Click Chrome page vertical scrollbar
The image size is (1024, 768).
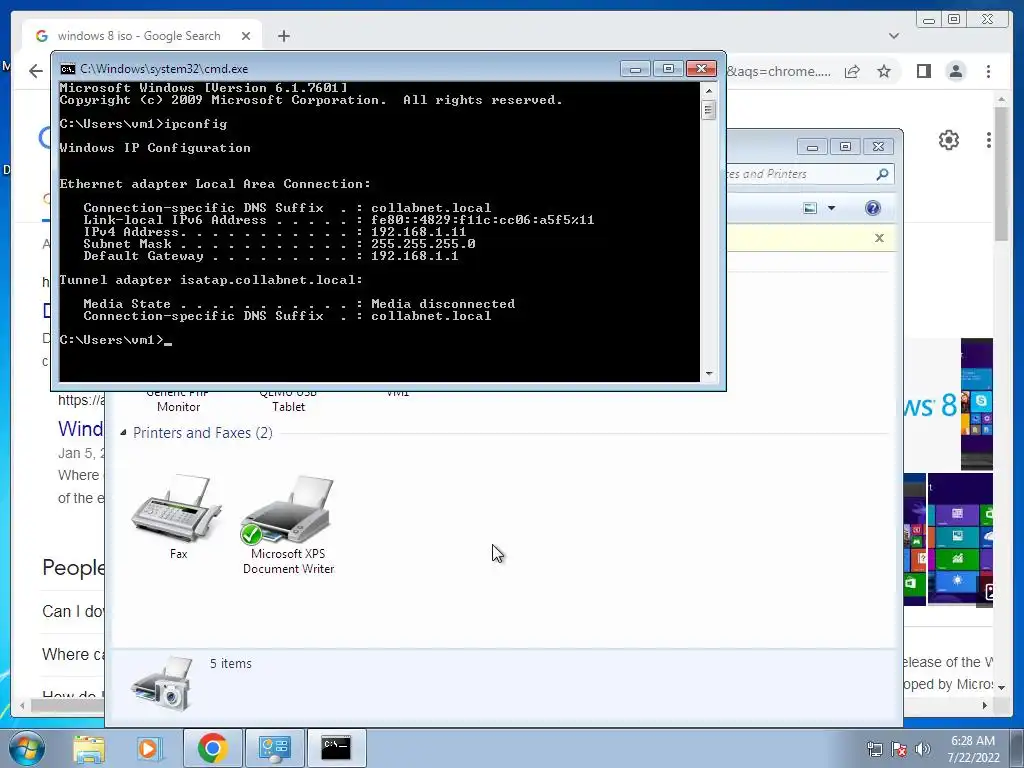(1002, 173)
